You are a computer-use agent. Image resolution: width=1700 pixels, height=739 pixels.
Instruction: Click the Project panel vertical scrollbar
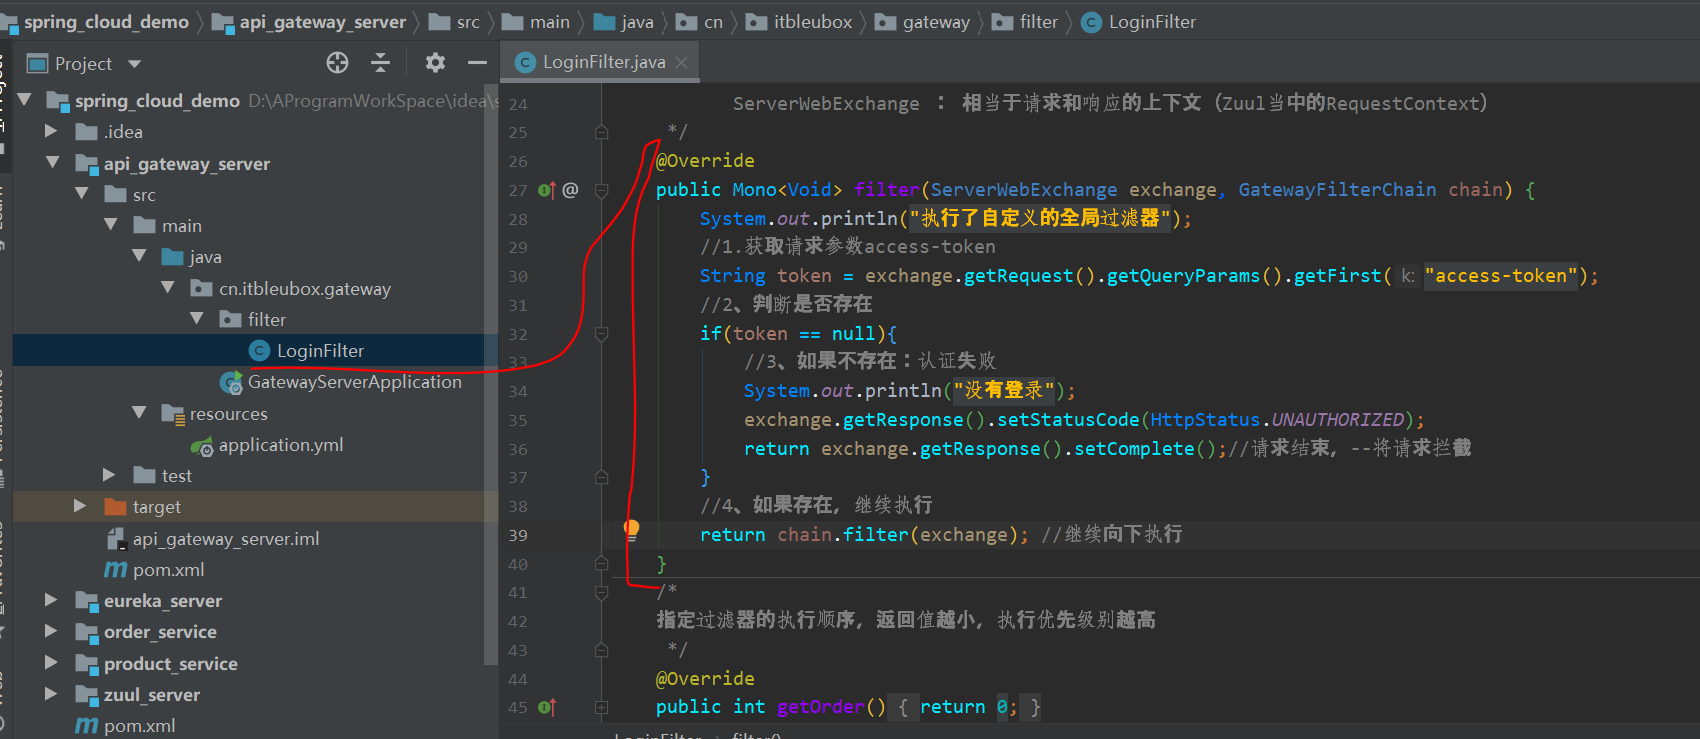(490, 374)
